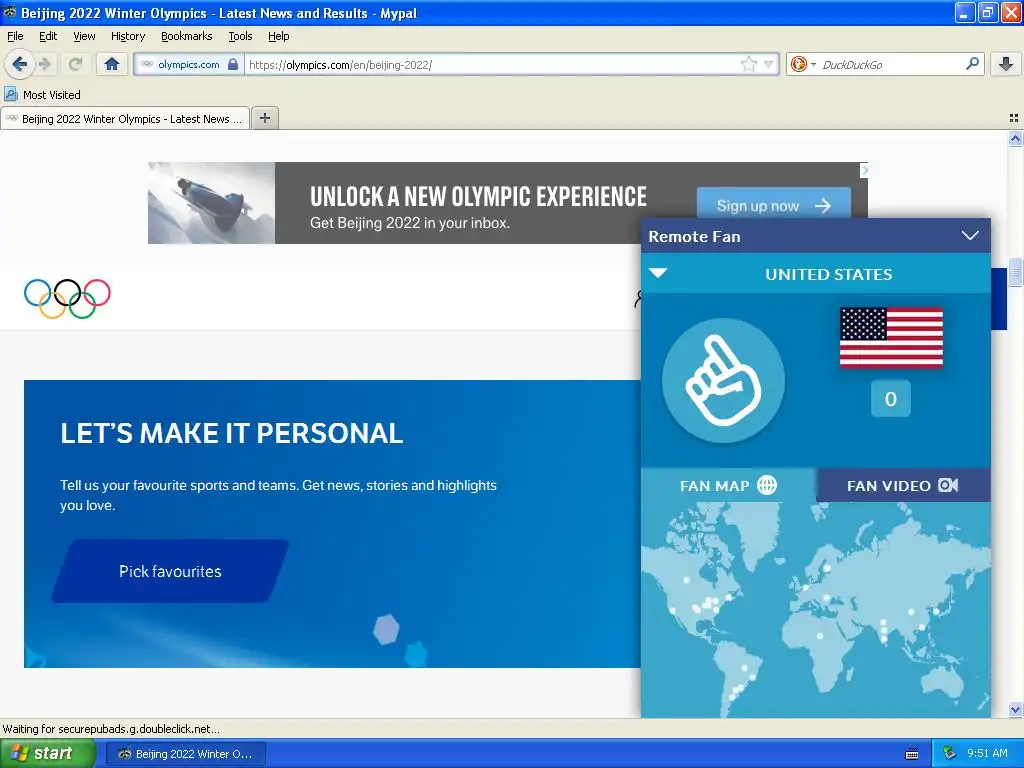The width and height of the screenshot is (1024, 768).
Task: Click the Beijing 2022 taskbar button
Action: [185, 754]
